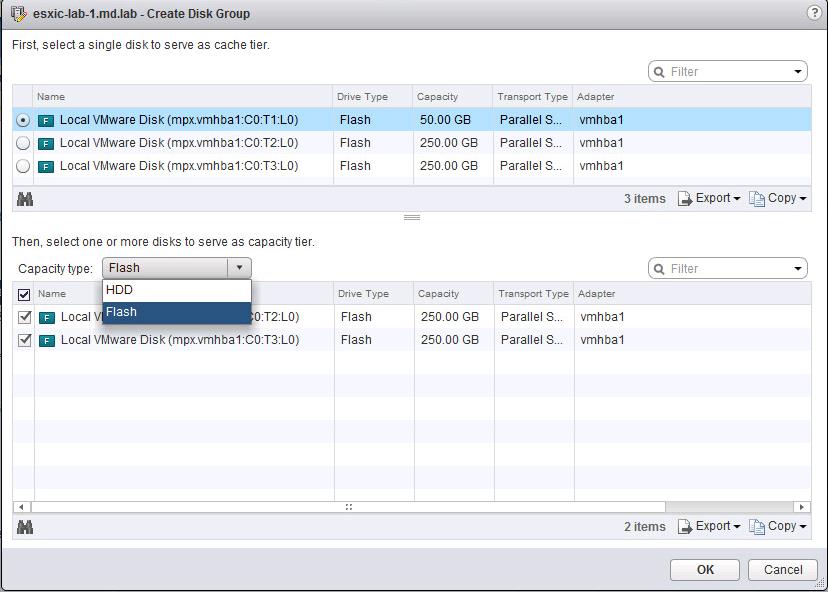Select the T2:L0 disk radio button as the cache tier
Viewport: 828px width, 592px height.
23,143
